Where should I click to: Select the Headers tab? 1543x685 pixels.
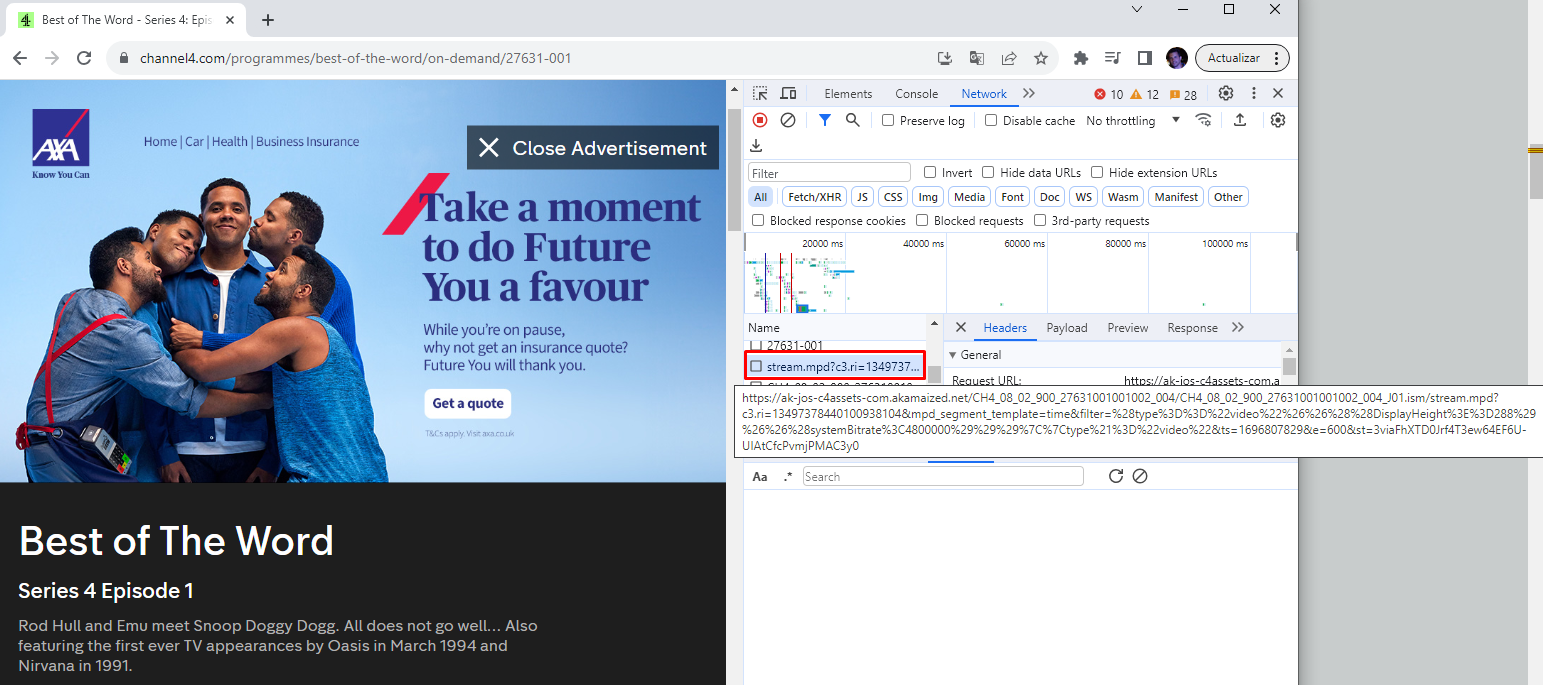tap(1005, 328)
